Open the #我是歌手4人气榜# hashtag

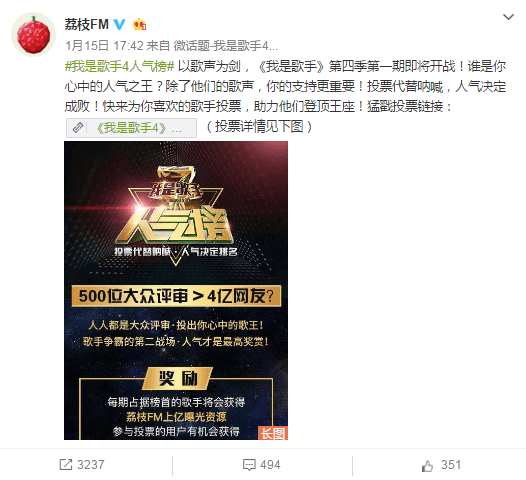click(119, 66)
